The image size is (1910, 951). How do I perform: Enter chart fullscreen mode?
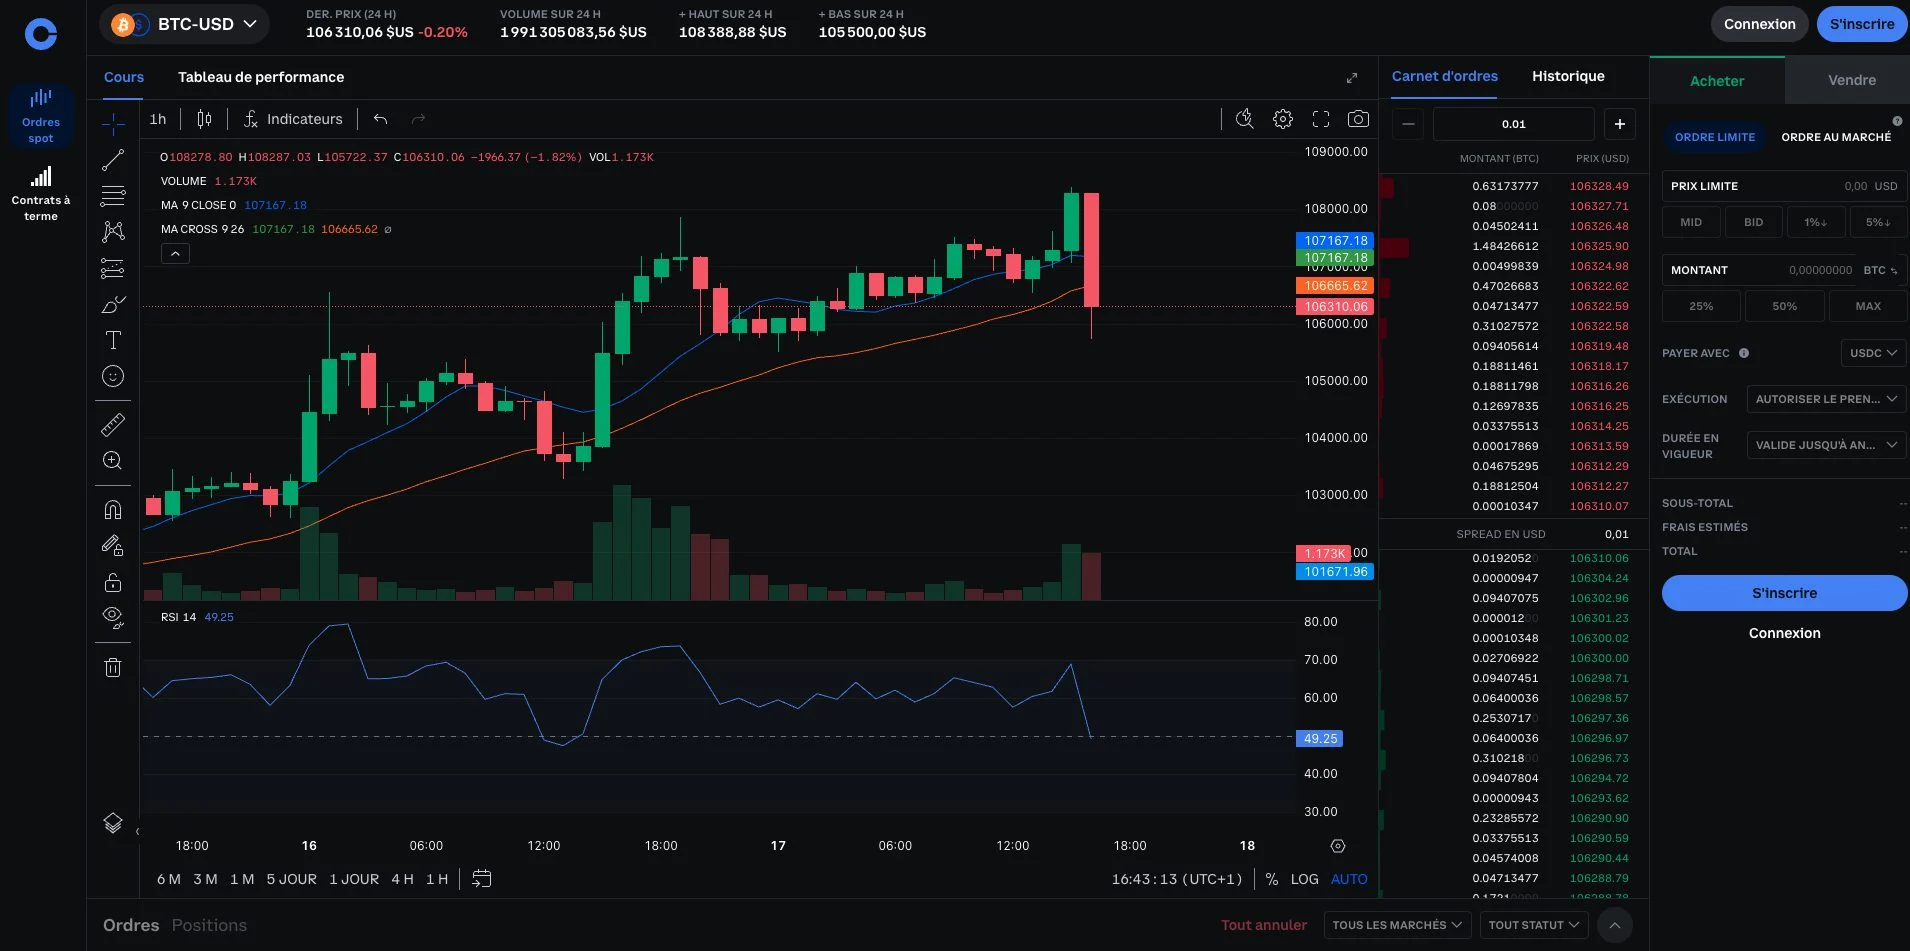click(x=1321, y=119)
